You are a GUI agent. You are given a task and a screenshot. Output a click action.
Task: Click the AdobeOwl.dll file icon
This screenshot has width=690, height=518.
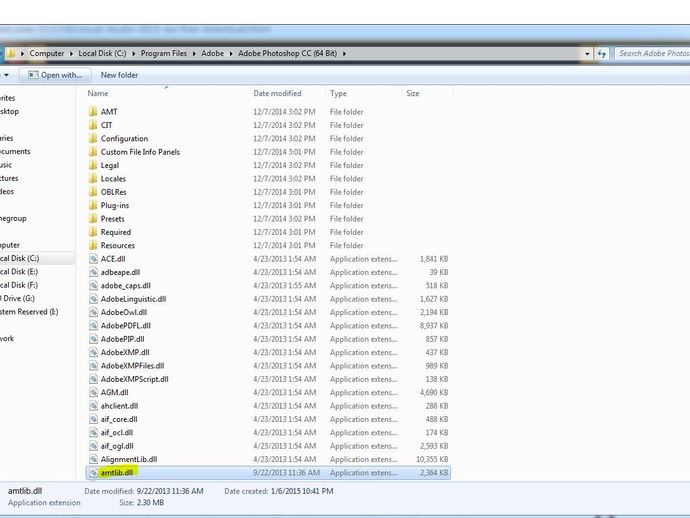pos(93,312)
